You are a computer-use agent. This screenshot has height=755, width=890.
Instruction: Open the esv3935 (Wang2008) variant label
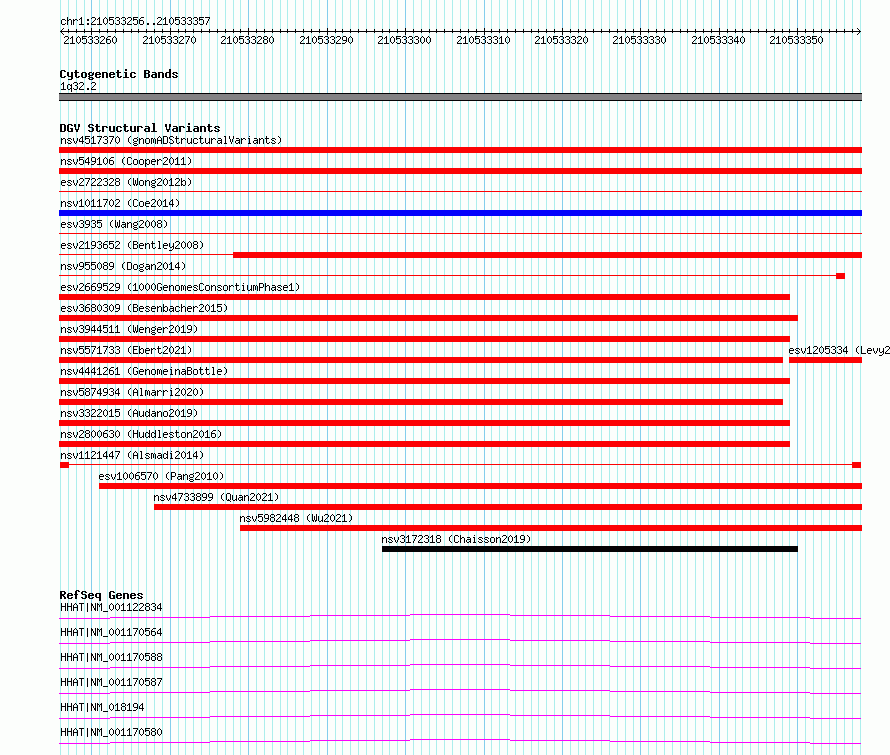click(114, 224)
